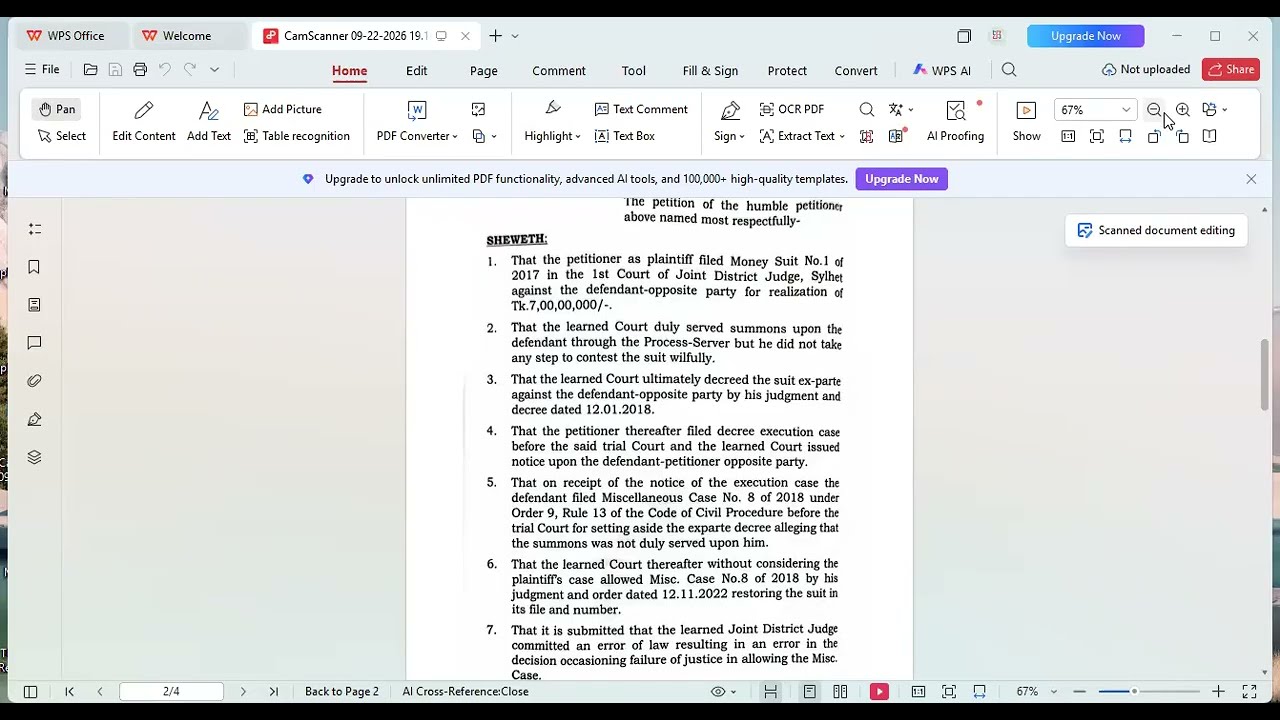Screen dimensions: 1280x720
Task: Enter full screen from status bar
Action: pos(1249,691)
